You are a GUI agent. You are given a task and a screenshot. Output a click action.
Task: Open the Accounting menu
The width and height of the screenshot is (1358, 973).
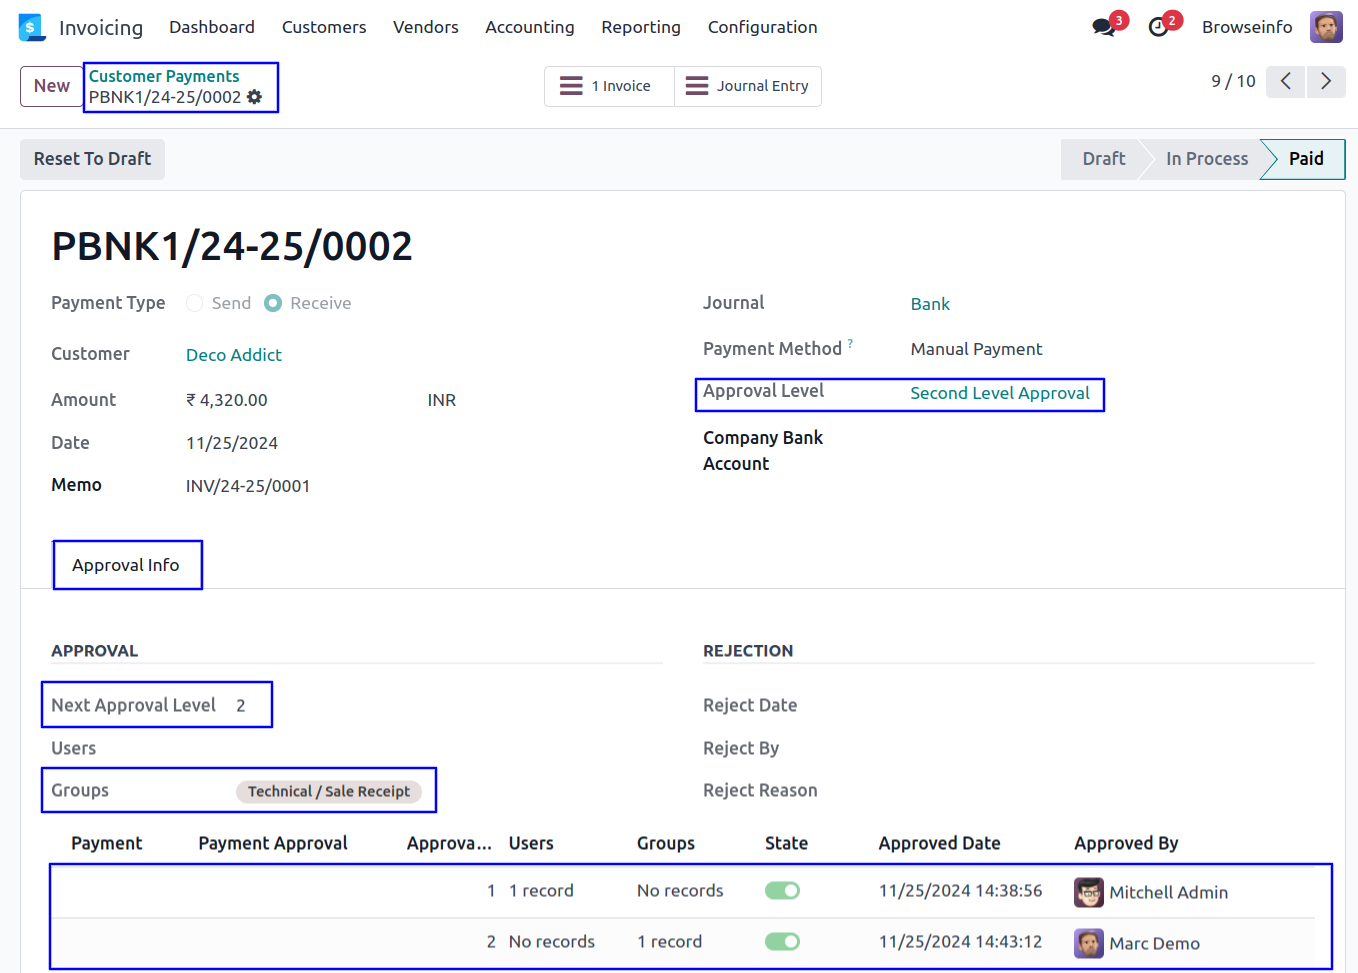tap(529, 27)
